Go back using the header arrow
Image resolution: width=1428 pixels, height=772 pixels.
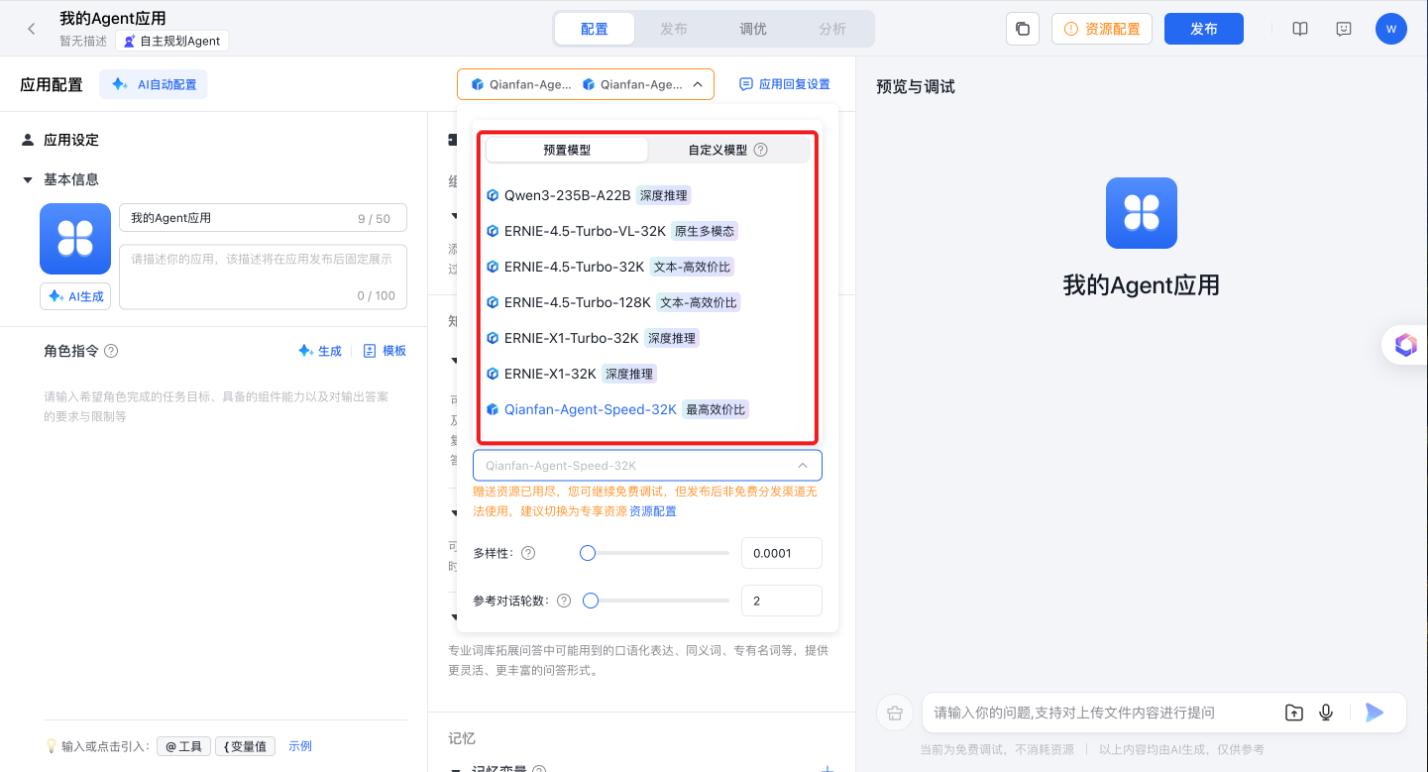[31, 29]
